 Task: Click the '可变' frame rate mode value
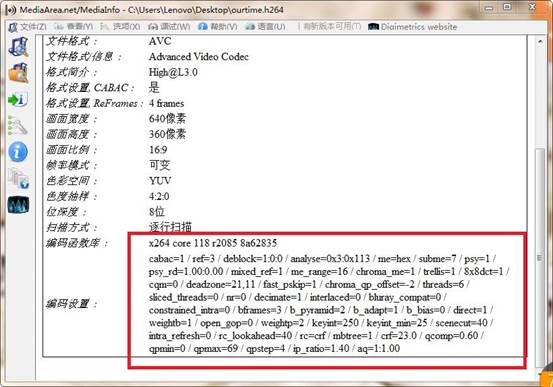[159, 165]
